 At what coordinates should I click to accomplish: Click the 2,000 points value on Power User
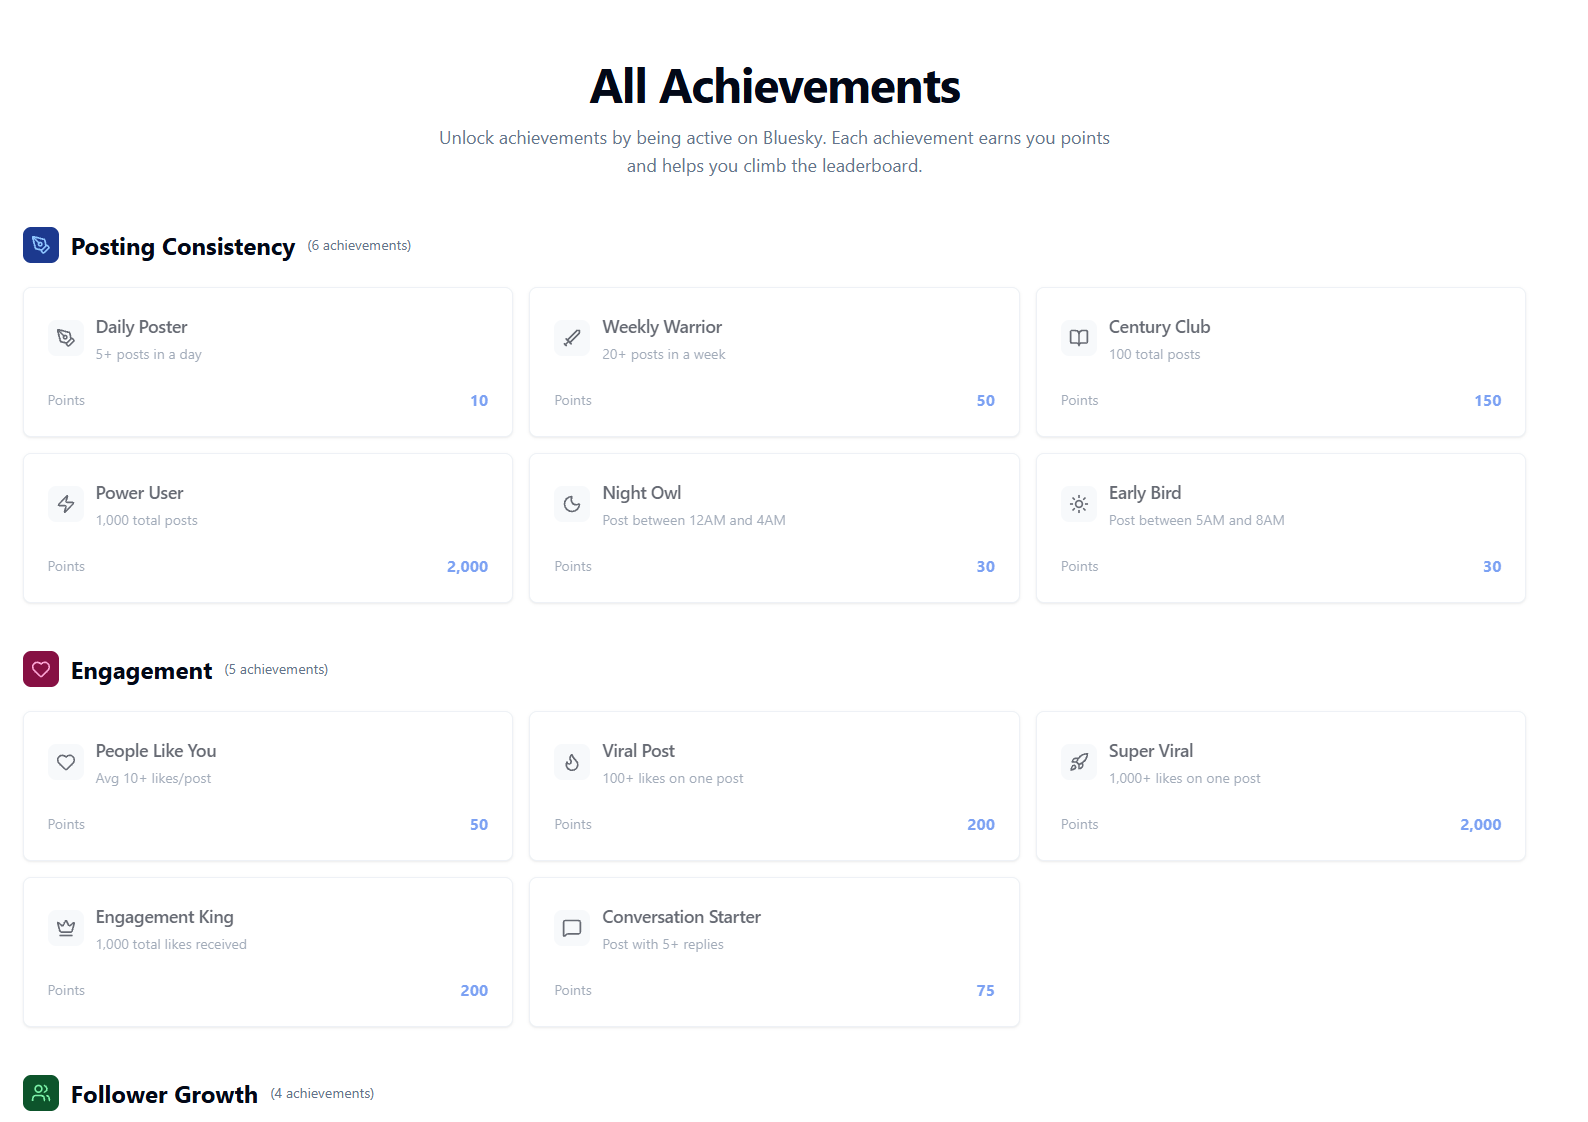pyautogui.click(x=467, y=567)
